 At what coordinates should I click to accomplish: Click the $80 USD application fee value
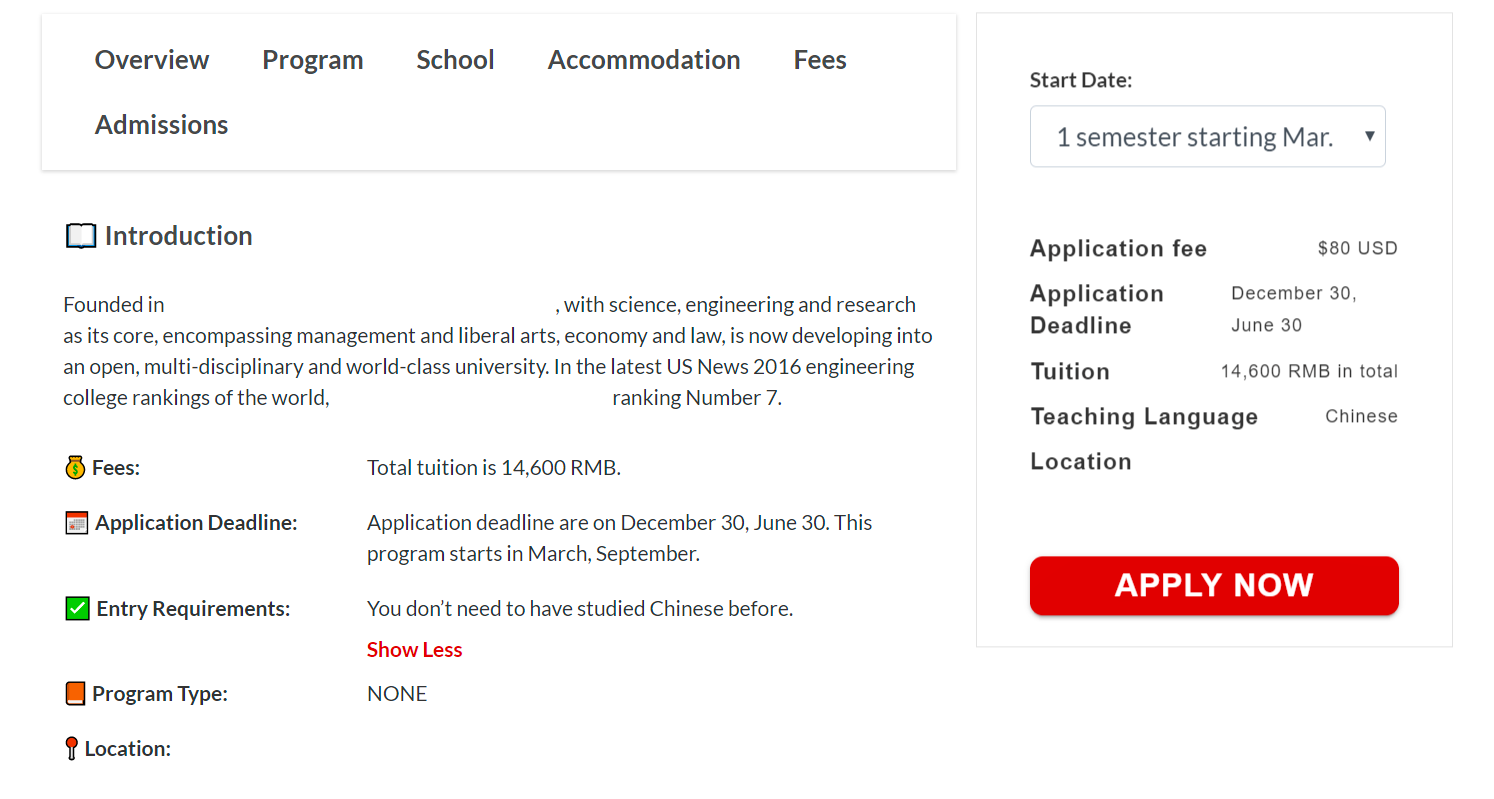click(1357, 249)
